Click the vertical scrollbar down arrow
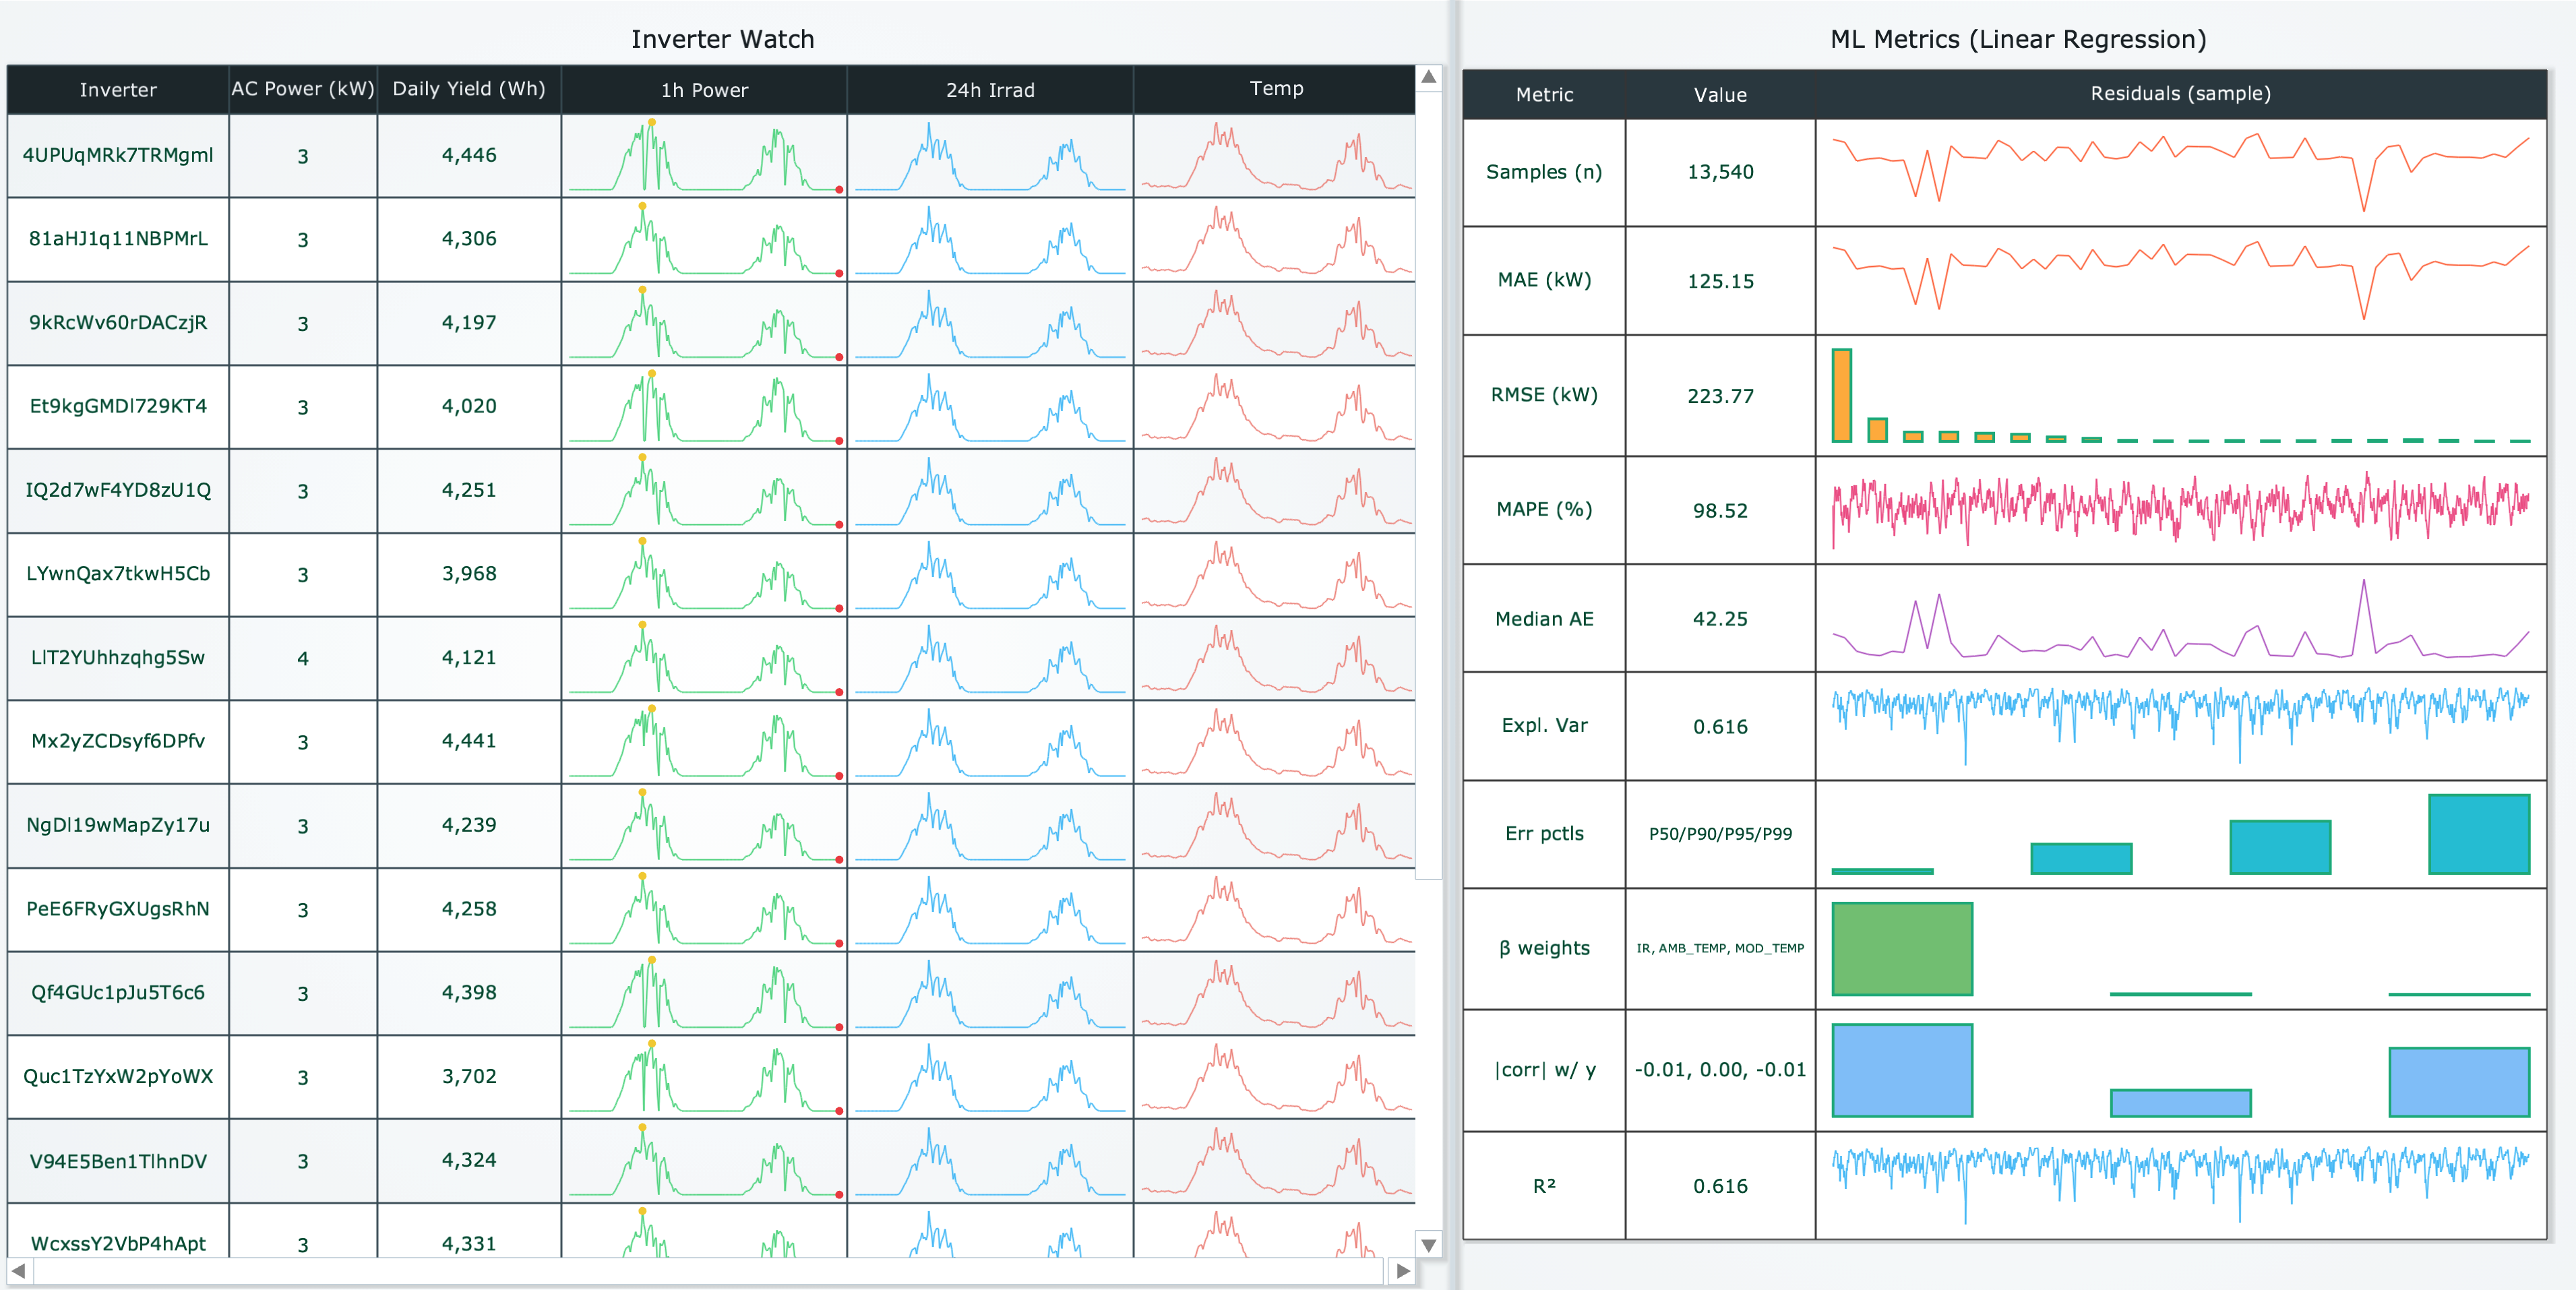Image resolution: width=2576 pixels, height=1290 pixels. coord(1429,1246)
